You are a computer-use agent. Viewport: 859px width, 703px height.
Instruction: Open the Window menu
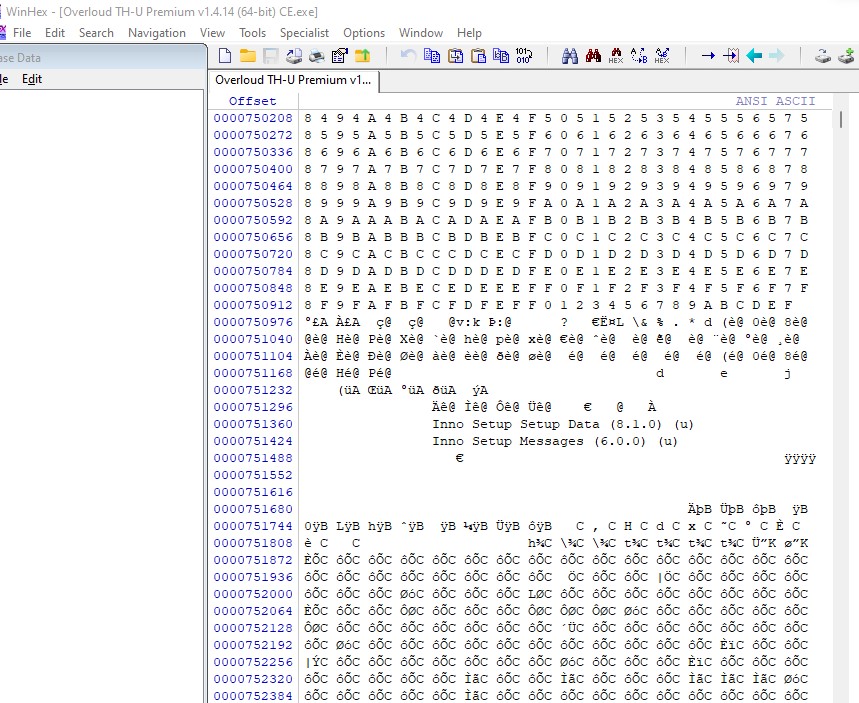point(421,33)
